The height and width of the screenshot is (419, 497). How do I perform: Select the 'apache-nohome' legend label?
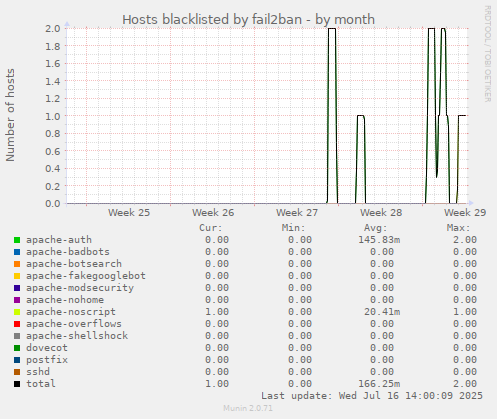pyautogui.click(x=65, y=300)
